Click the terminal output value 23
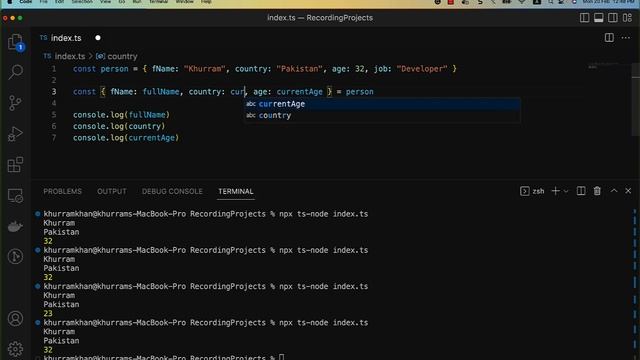Screen dimensions: 640x360 click(x=48, y=313)
